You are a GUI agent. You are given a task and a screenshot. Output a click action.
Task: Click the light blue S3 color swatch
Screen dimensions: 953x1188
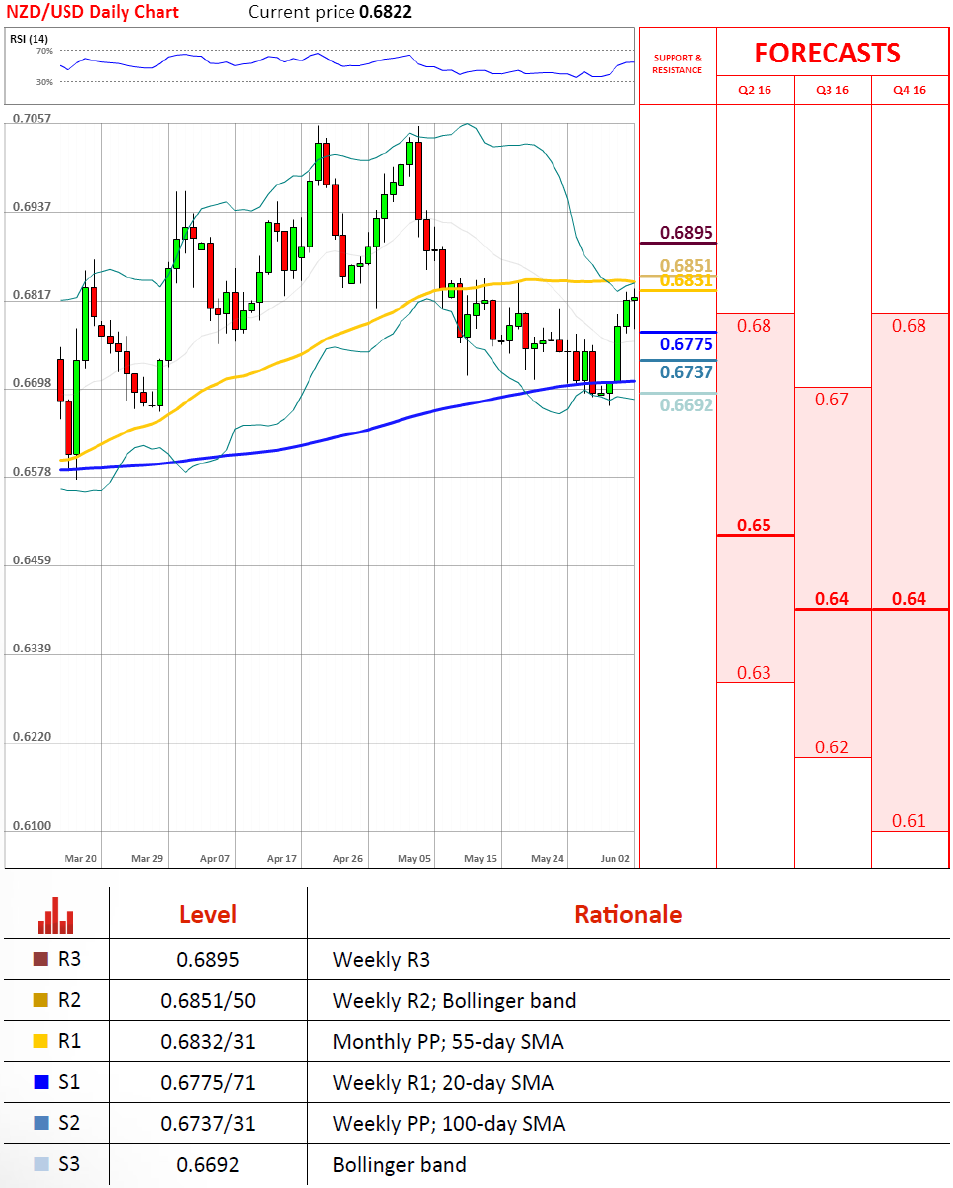(x=40, y=1164)
